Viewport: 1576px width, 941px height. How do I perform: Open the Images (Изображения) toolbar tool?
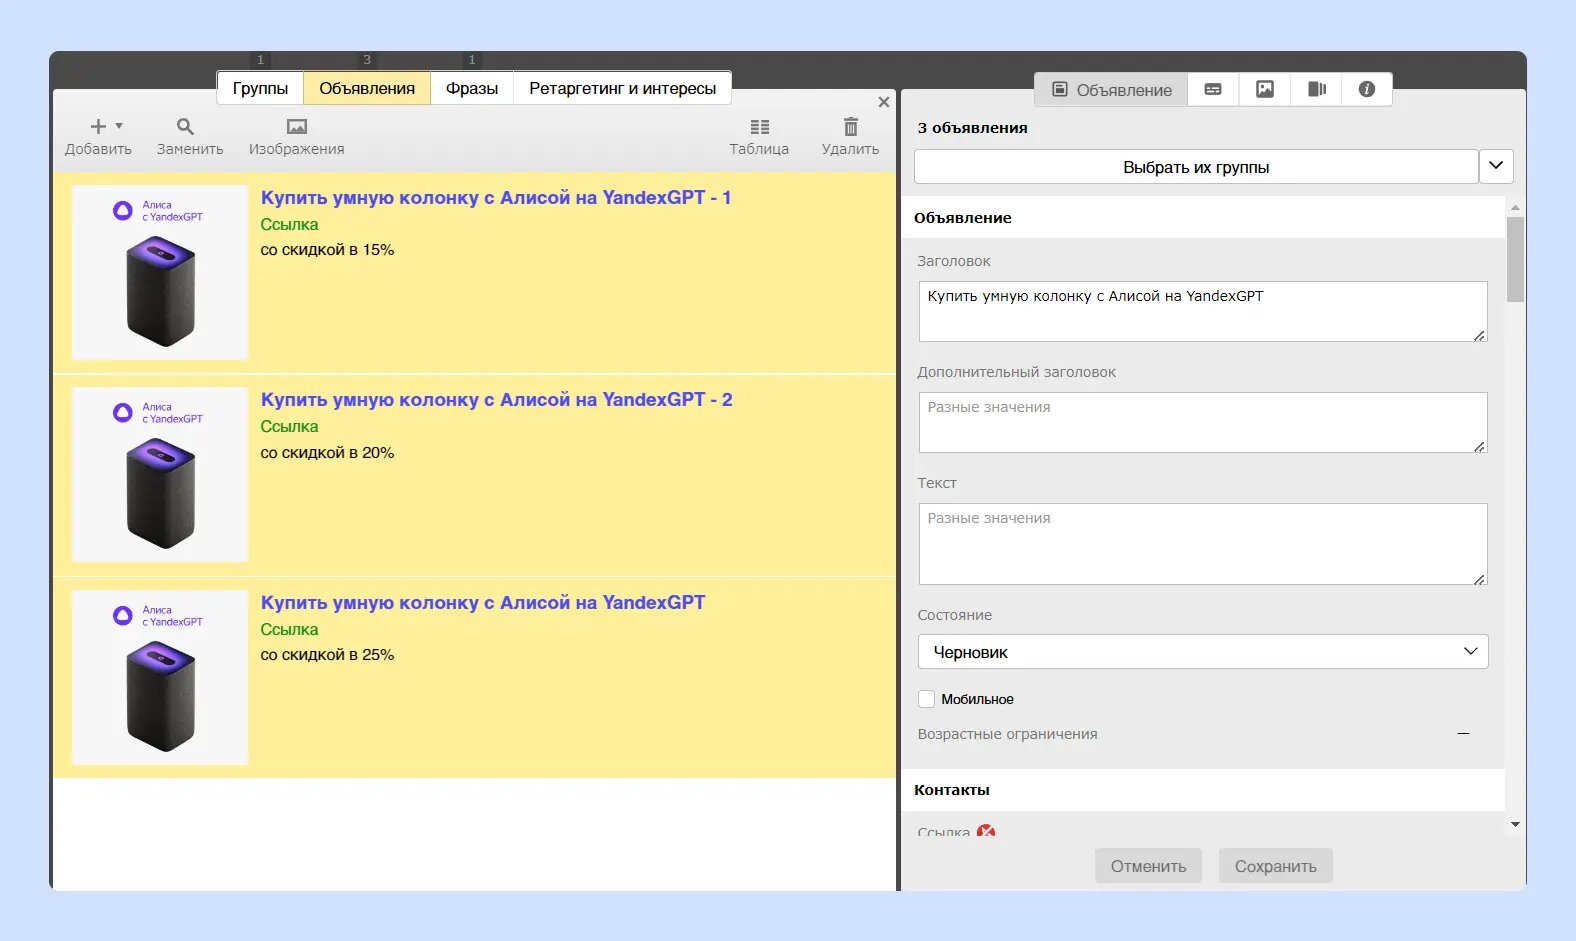coord(296,137)
